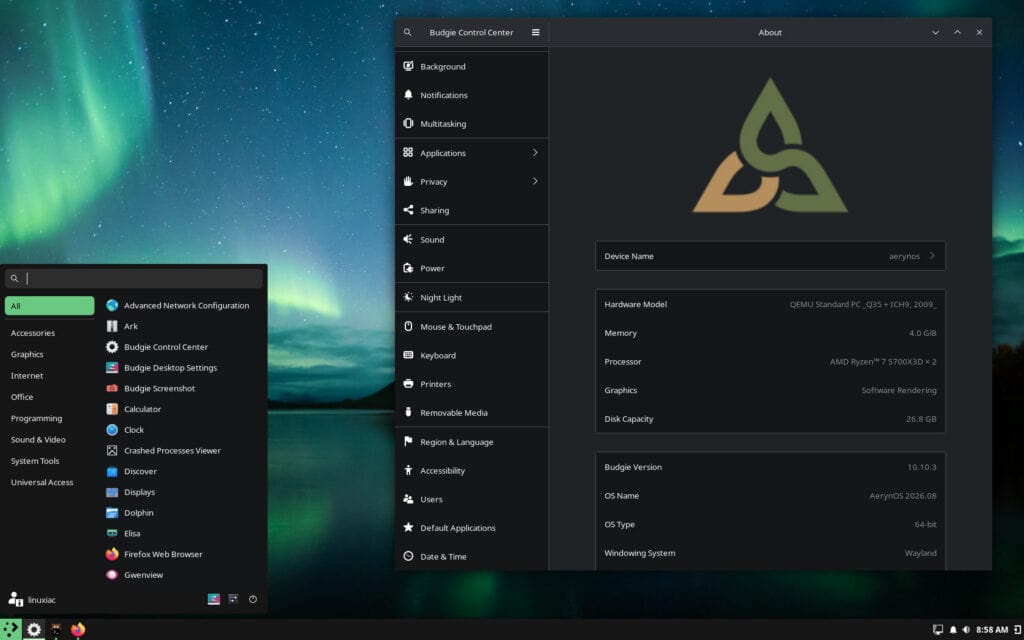The width and height of the screenshot is (1024, 640).
Task: Click the Disk Capacity 26.8 GB row
Action: coord(770,419)
